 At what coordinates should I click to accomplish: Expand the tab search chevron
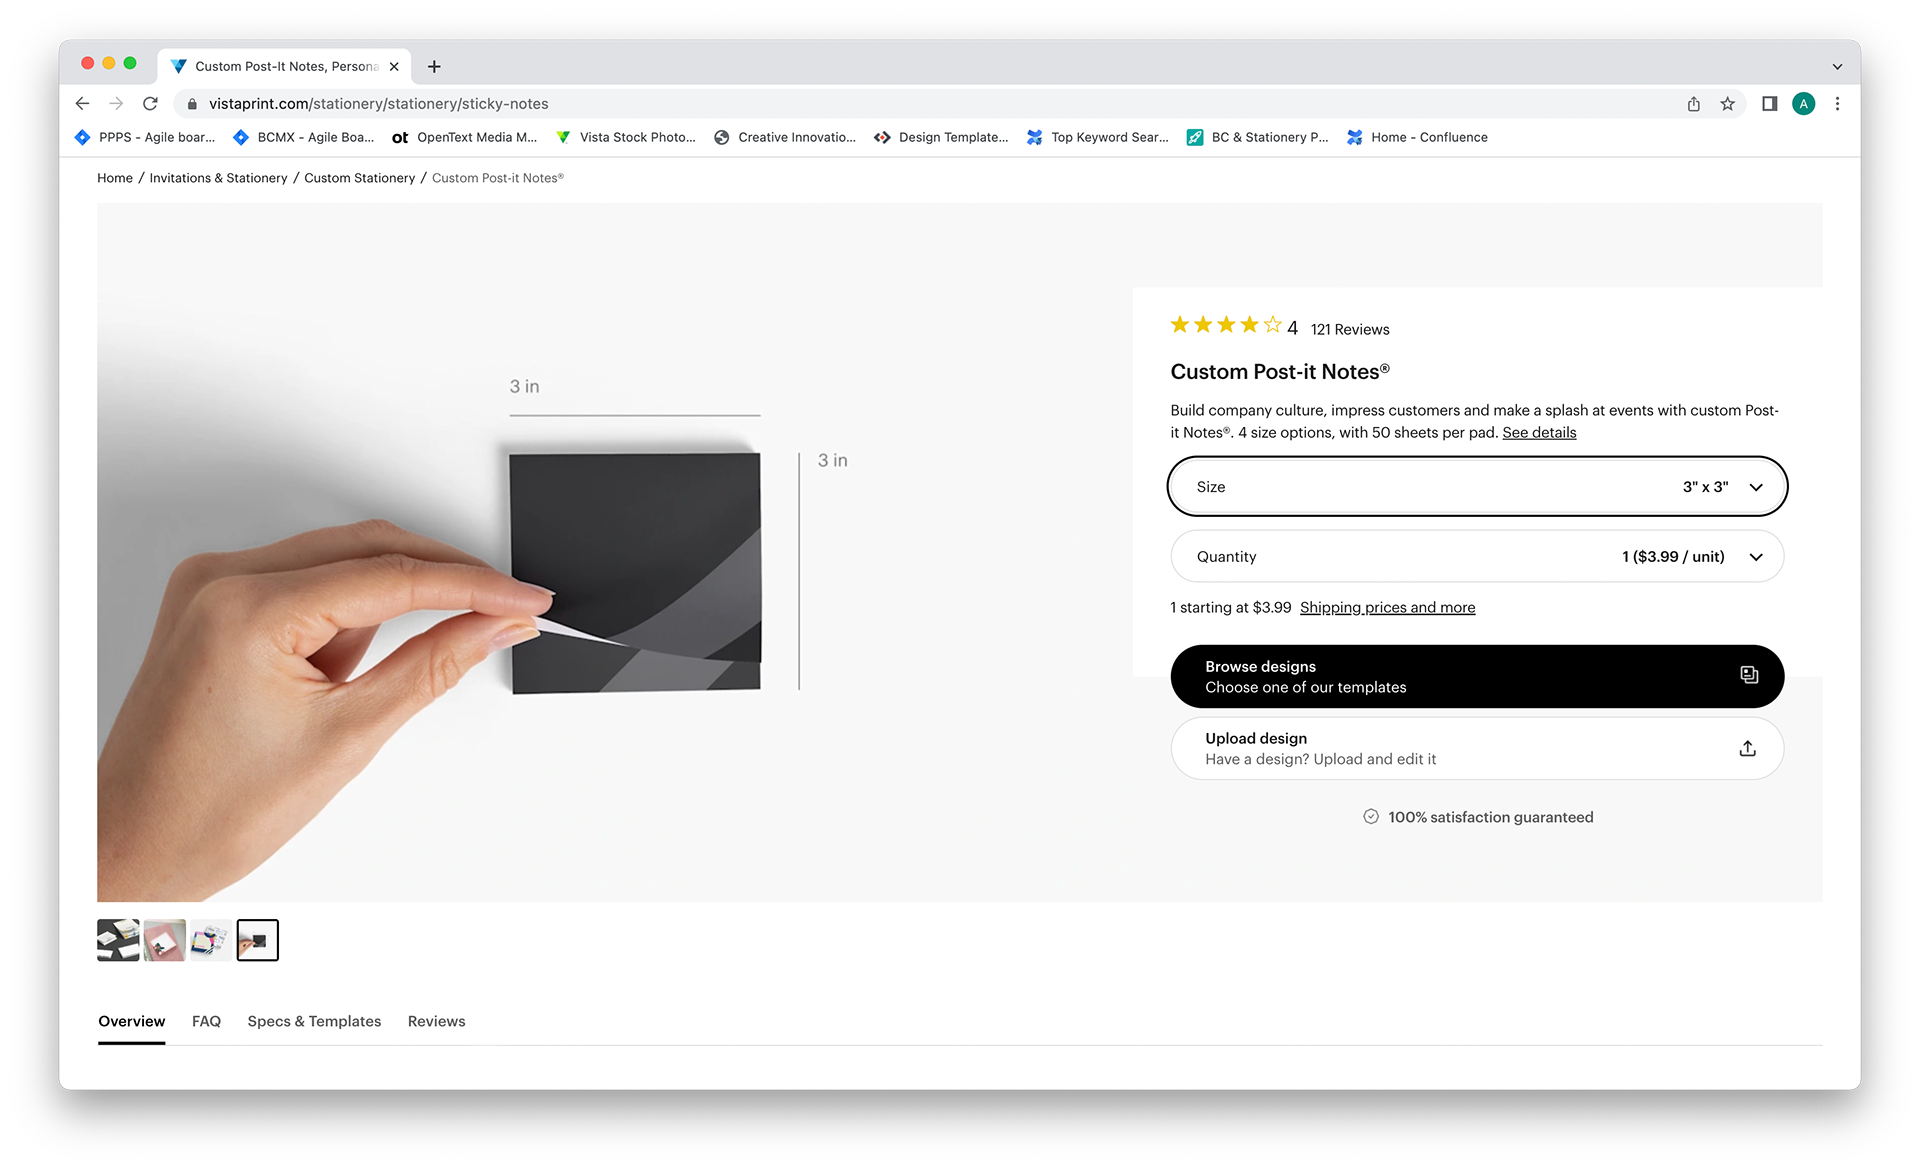[1837, 66]
